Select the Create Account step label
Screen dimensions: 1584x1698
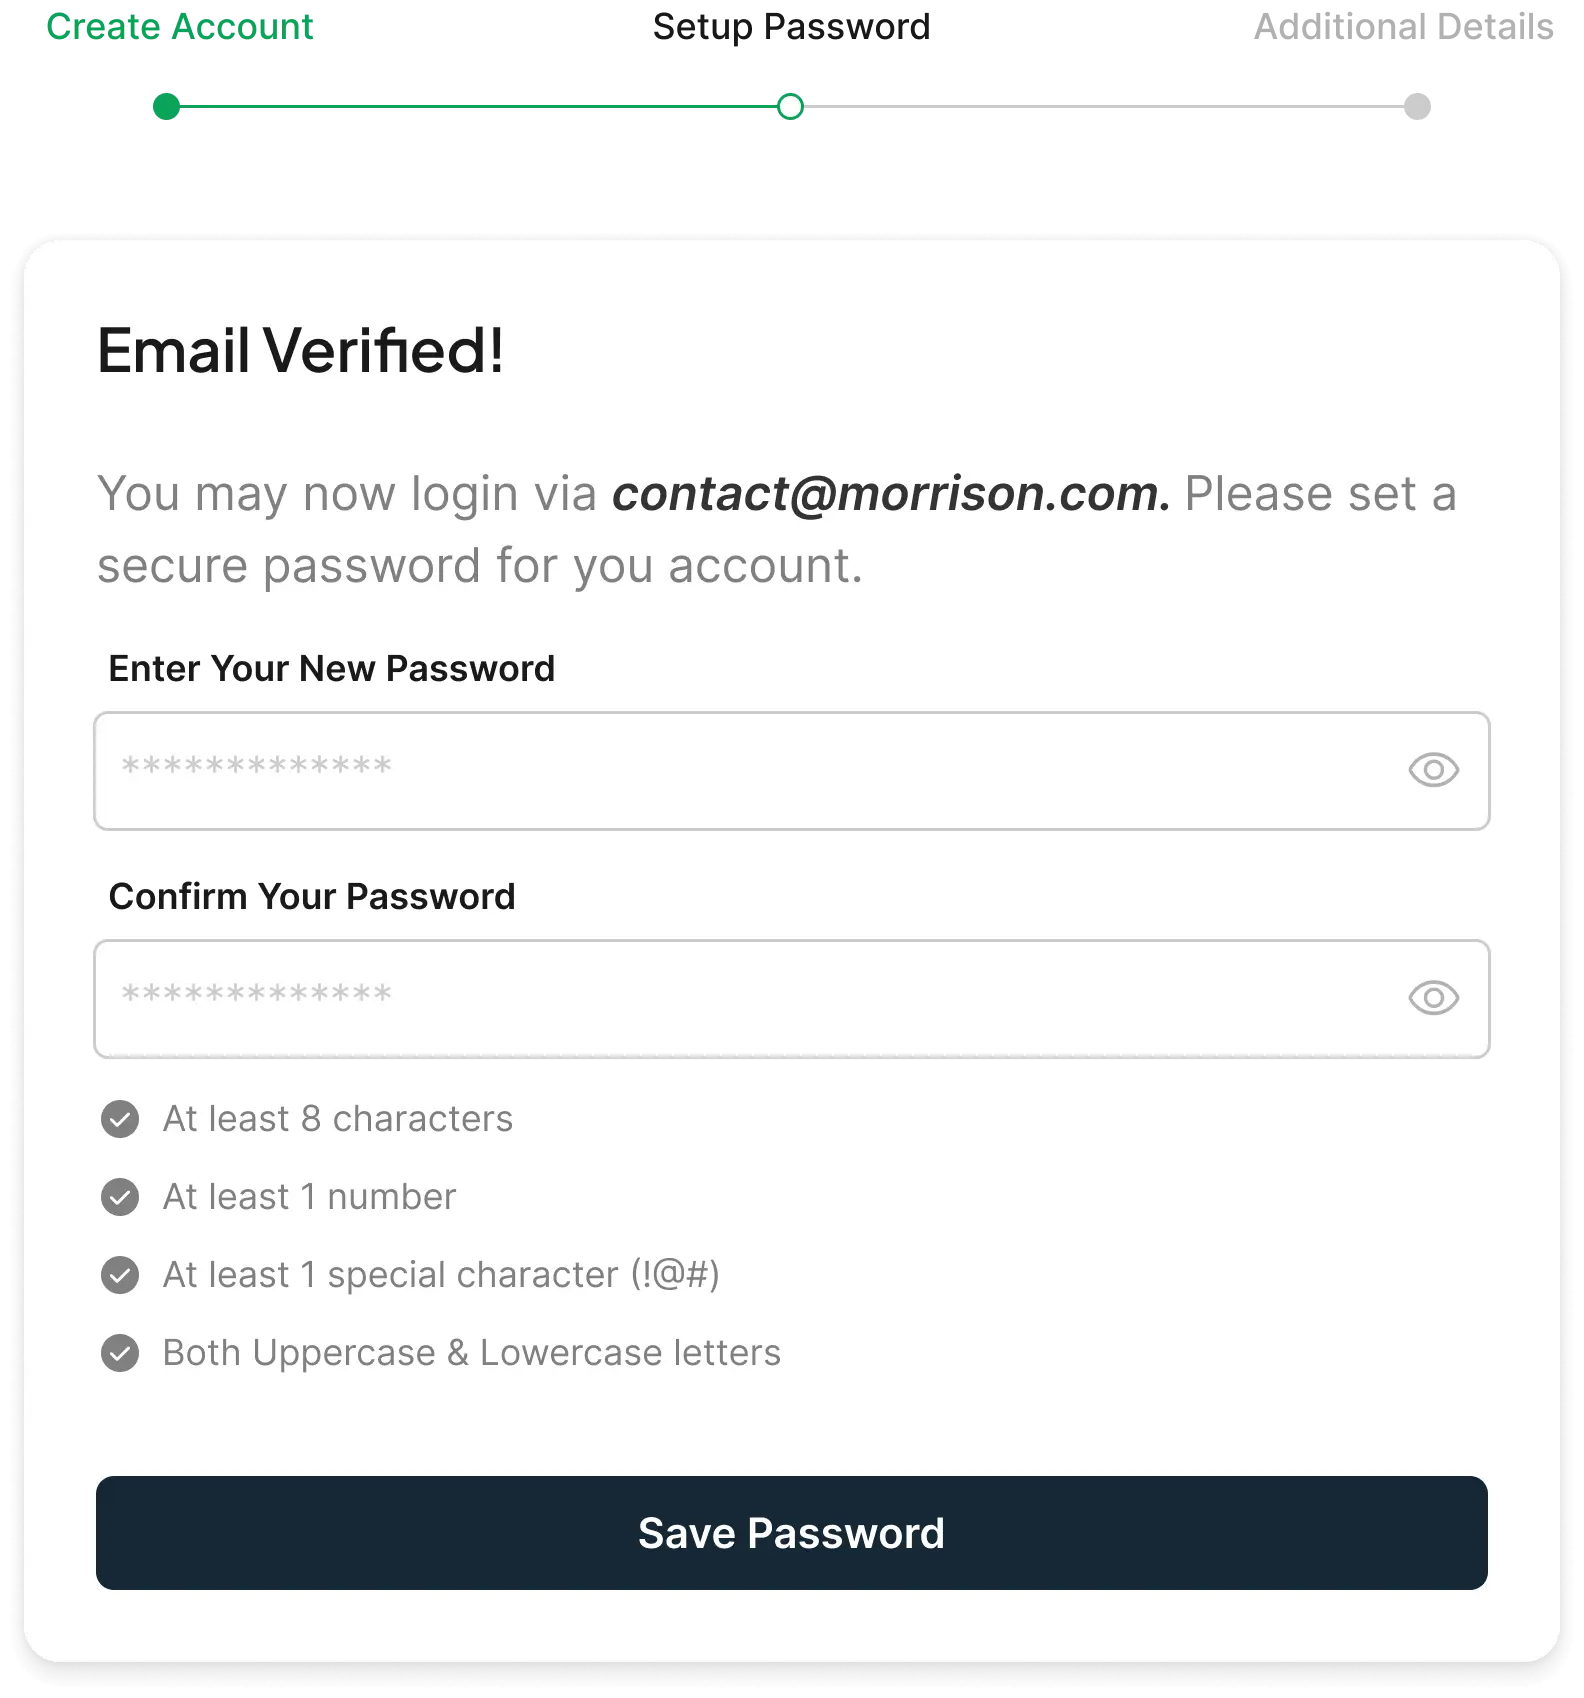181,25
